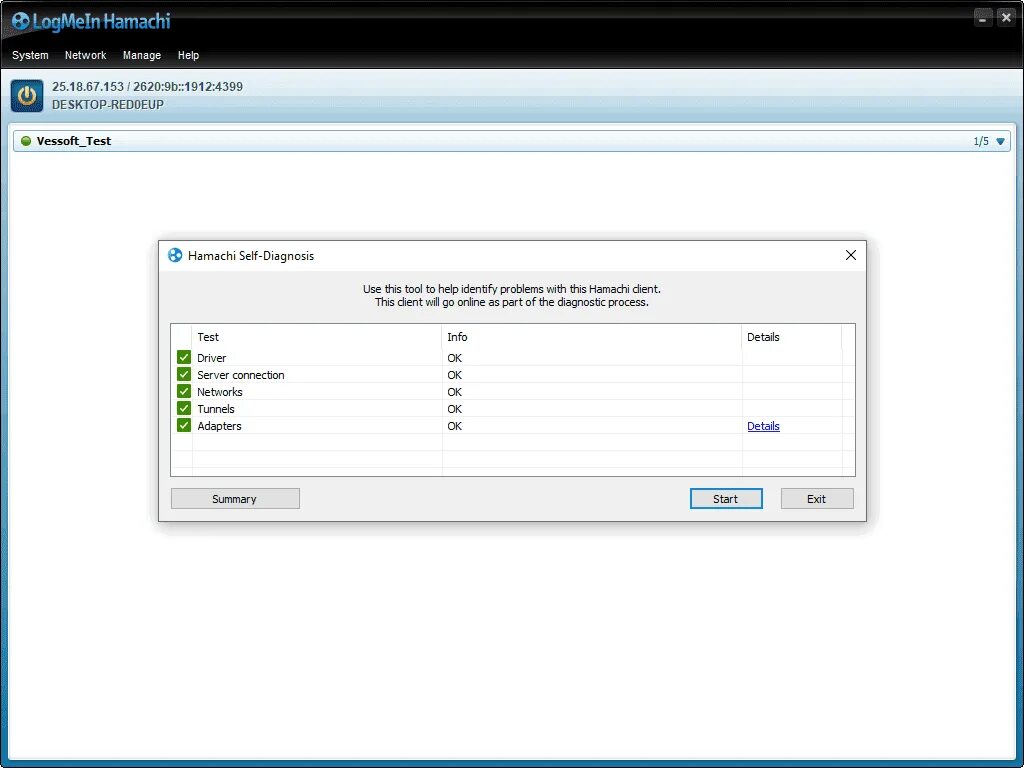Click the Tunnels test name

(216, 409)
